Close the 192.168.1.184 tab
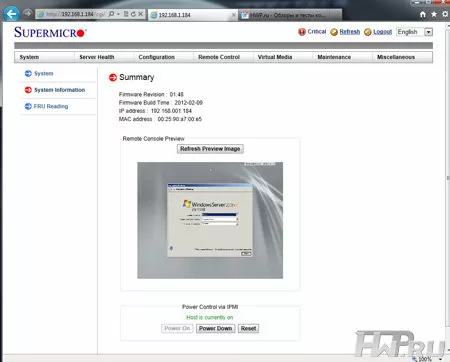The width and height of the screenshot is (450, 362). [234, 15]
